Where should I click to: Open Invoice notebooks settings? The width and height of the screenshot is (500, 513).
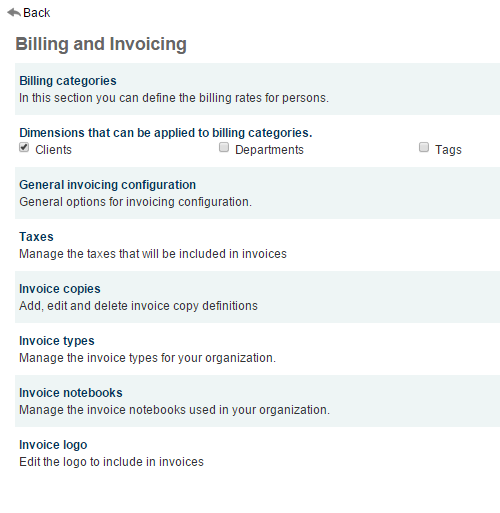(x=71, y=393)
